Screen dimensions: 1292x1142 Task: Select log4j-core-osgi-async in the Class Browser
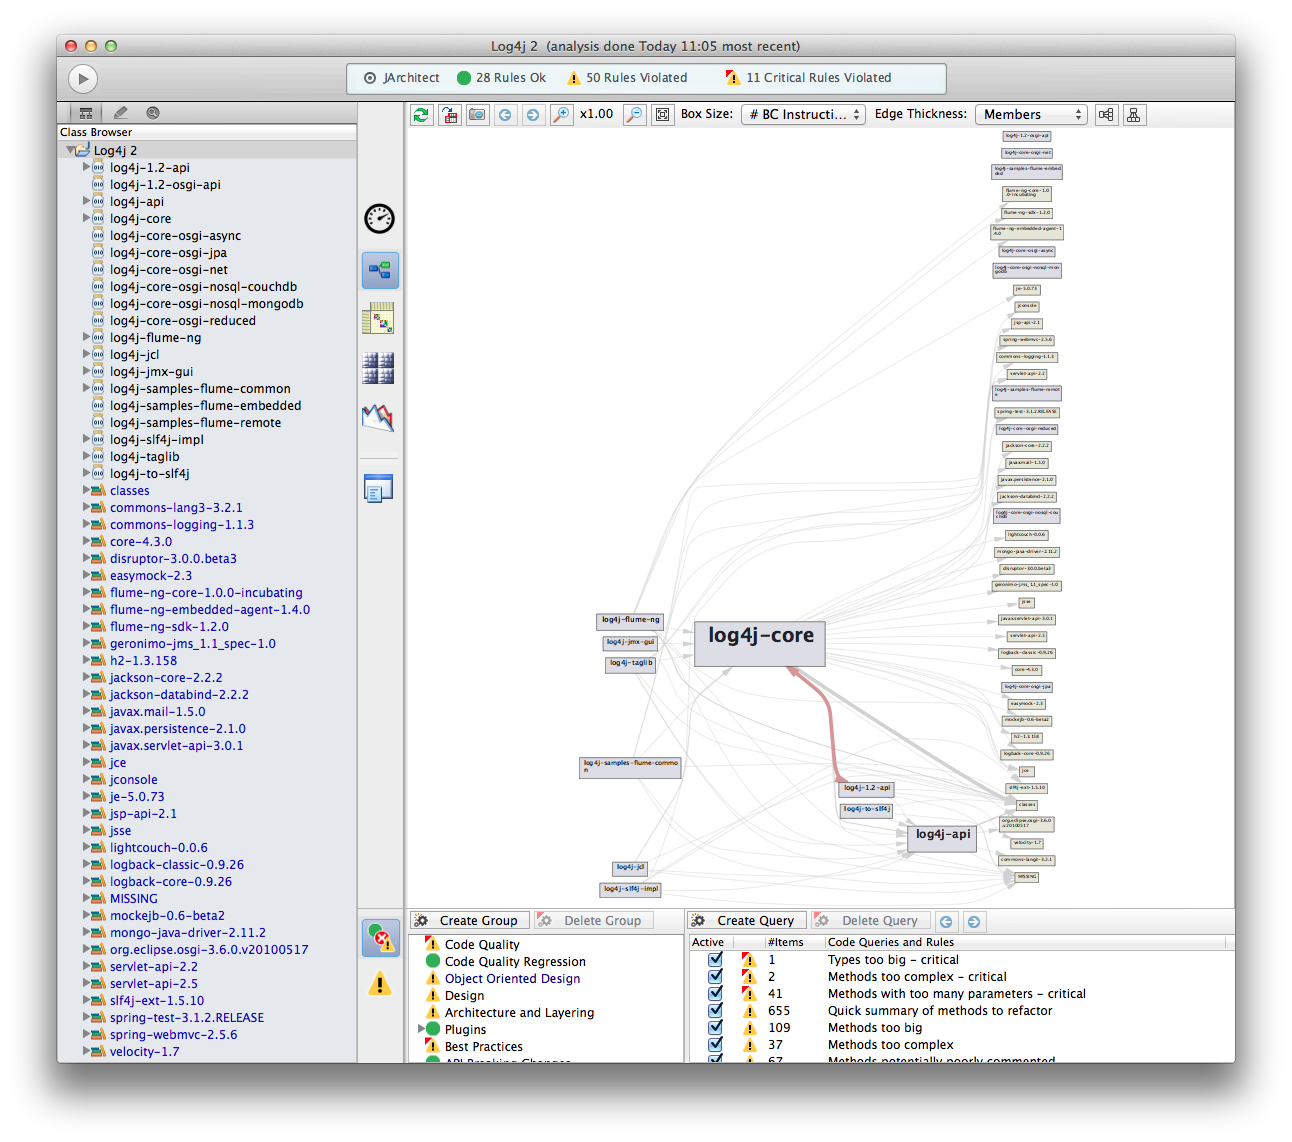tap(176, 236)
